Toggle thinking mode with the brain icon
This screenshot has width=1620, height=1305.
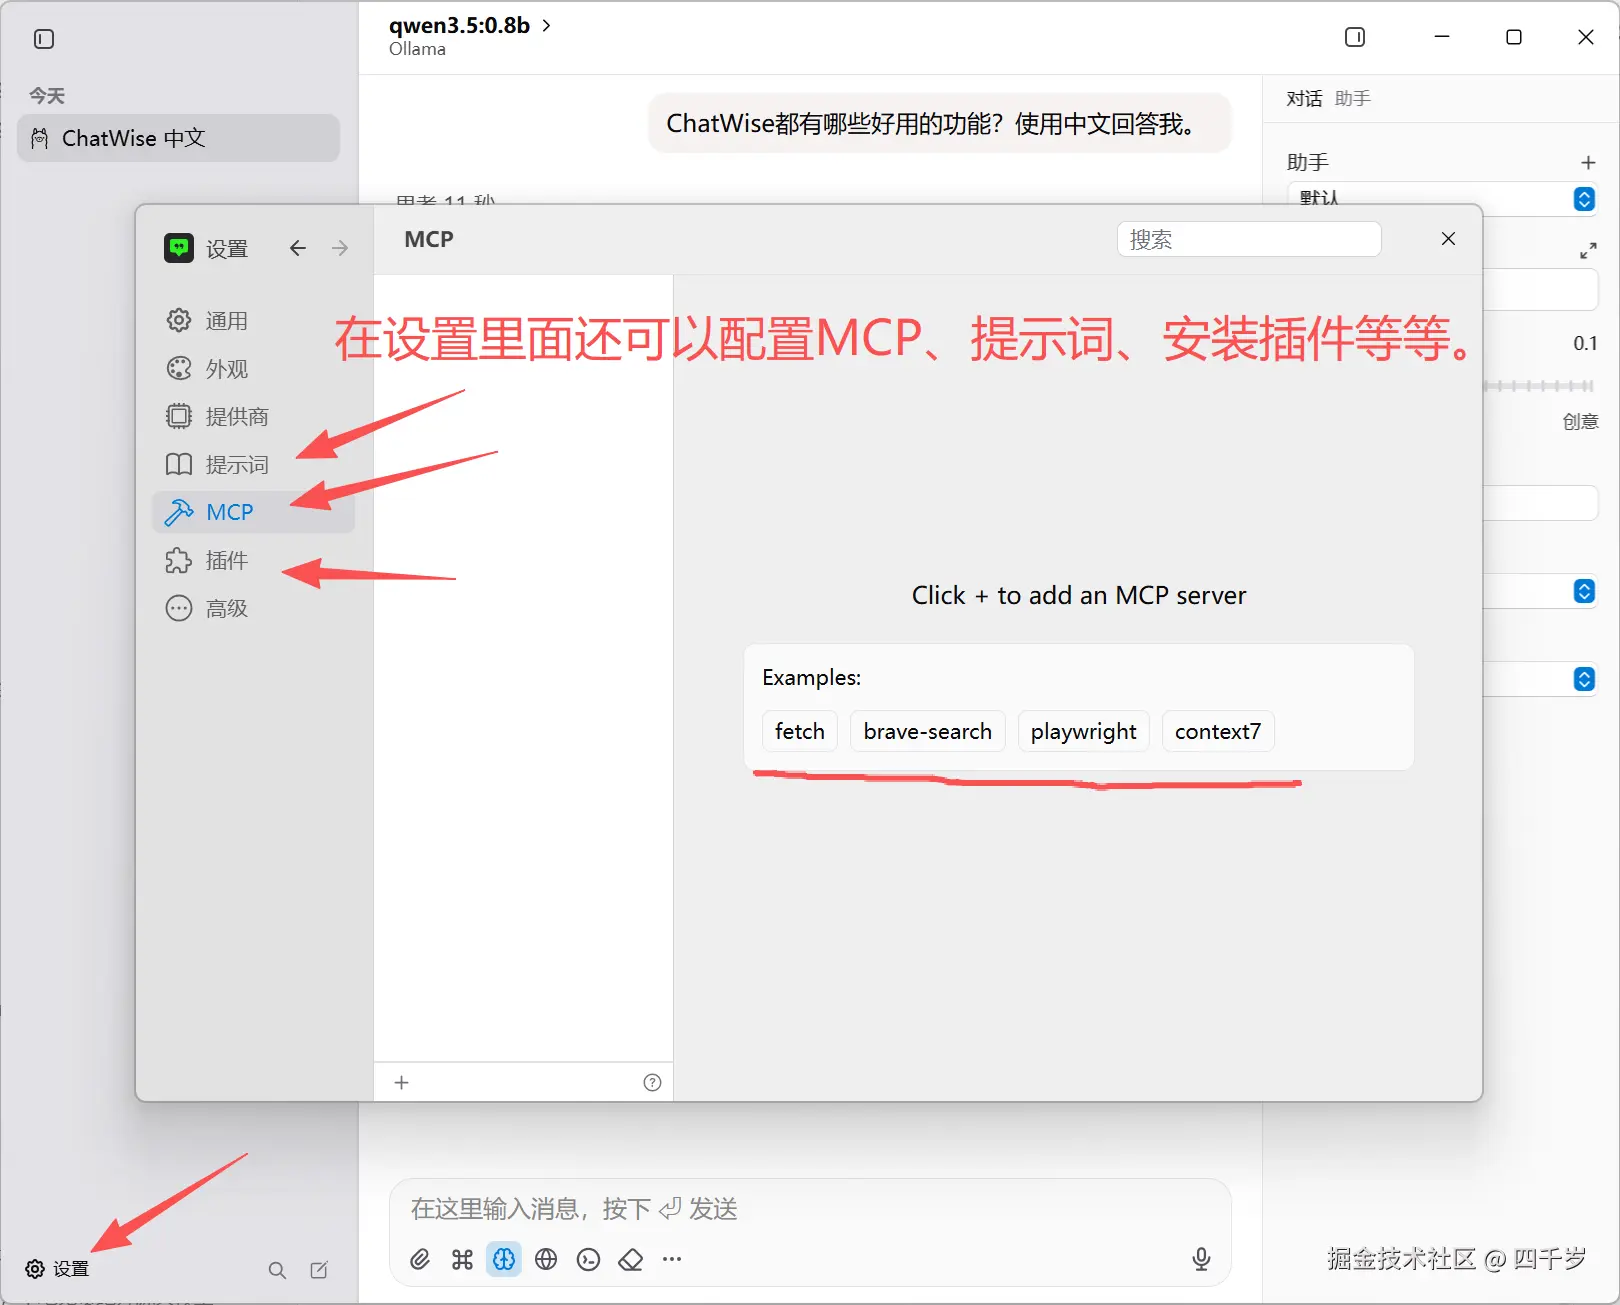tap(504, 1259)
